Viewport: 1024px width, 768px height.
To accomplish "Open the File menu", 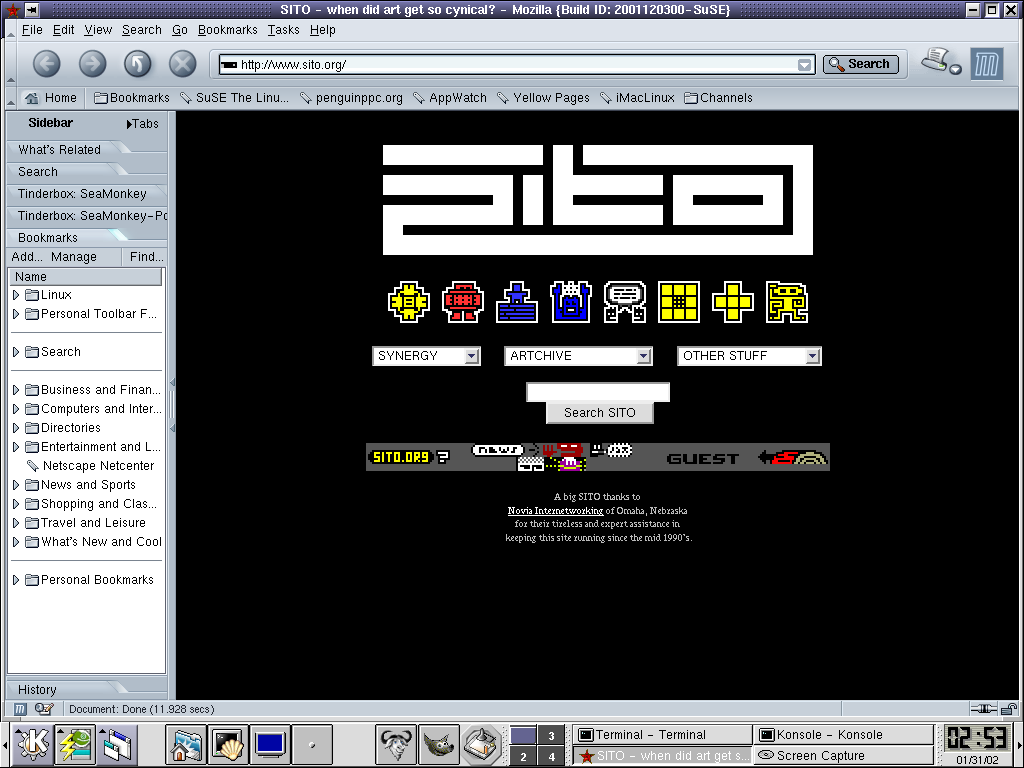I will (x=32, y=30).
